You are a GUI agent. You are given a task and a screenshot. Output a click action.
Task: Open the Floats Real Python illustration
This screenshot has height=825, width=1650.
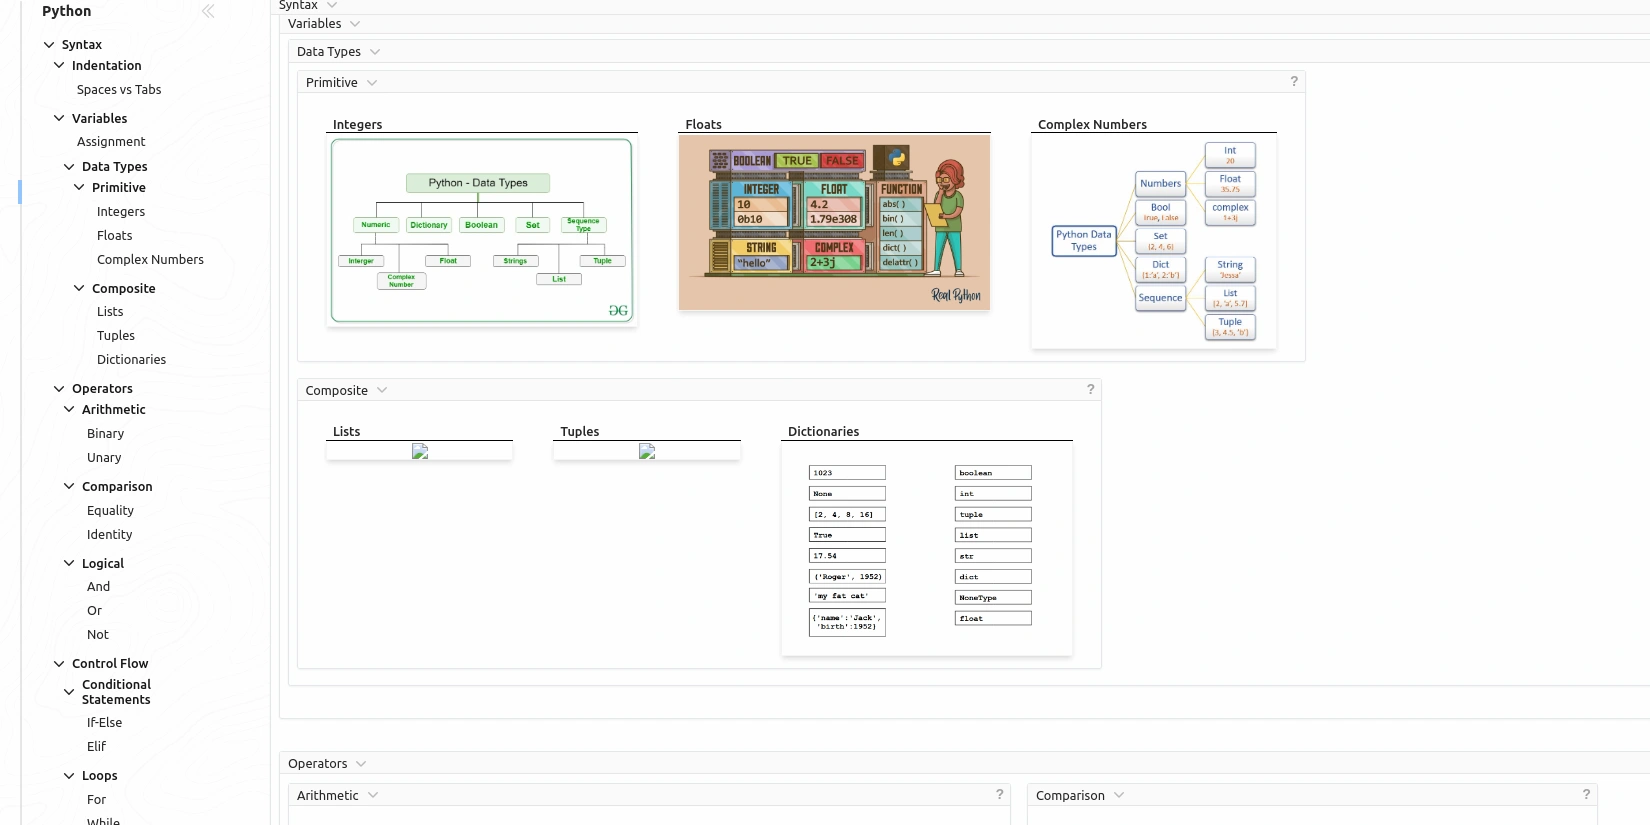click(x=834, y=222)
